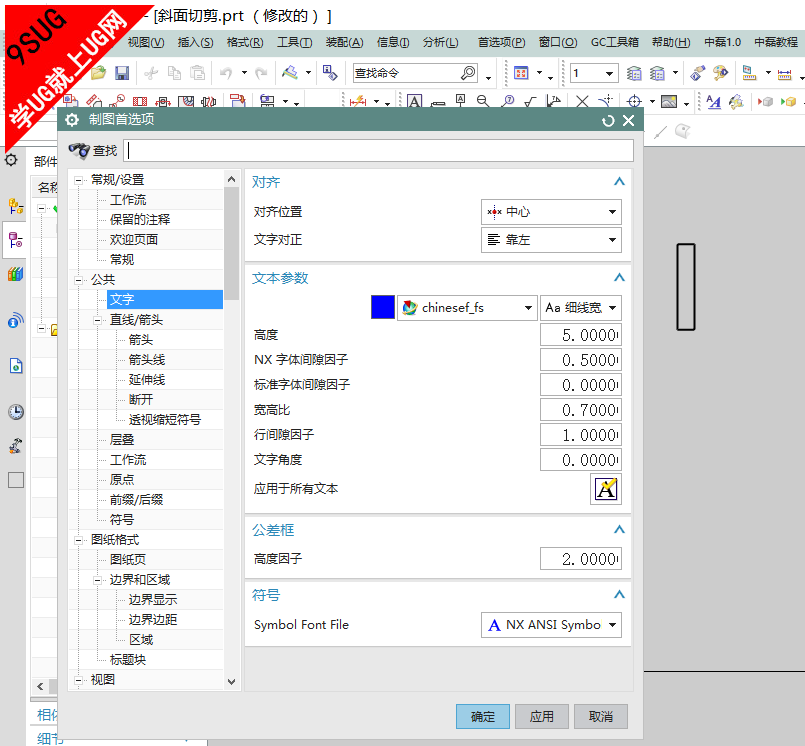
Task: Collapse the 符号 section chevron
Action: pyautogui.click(x=619, y=595)
